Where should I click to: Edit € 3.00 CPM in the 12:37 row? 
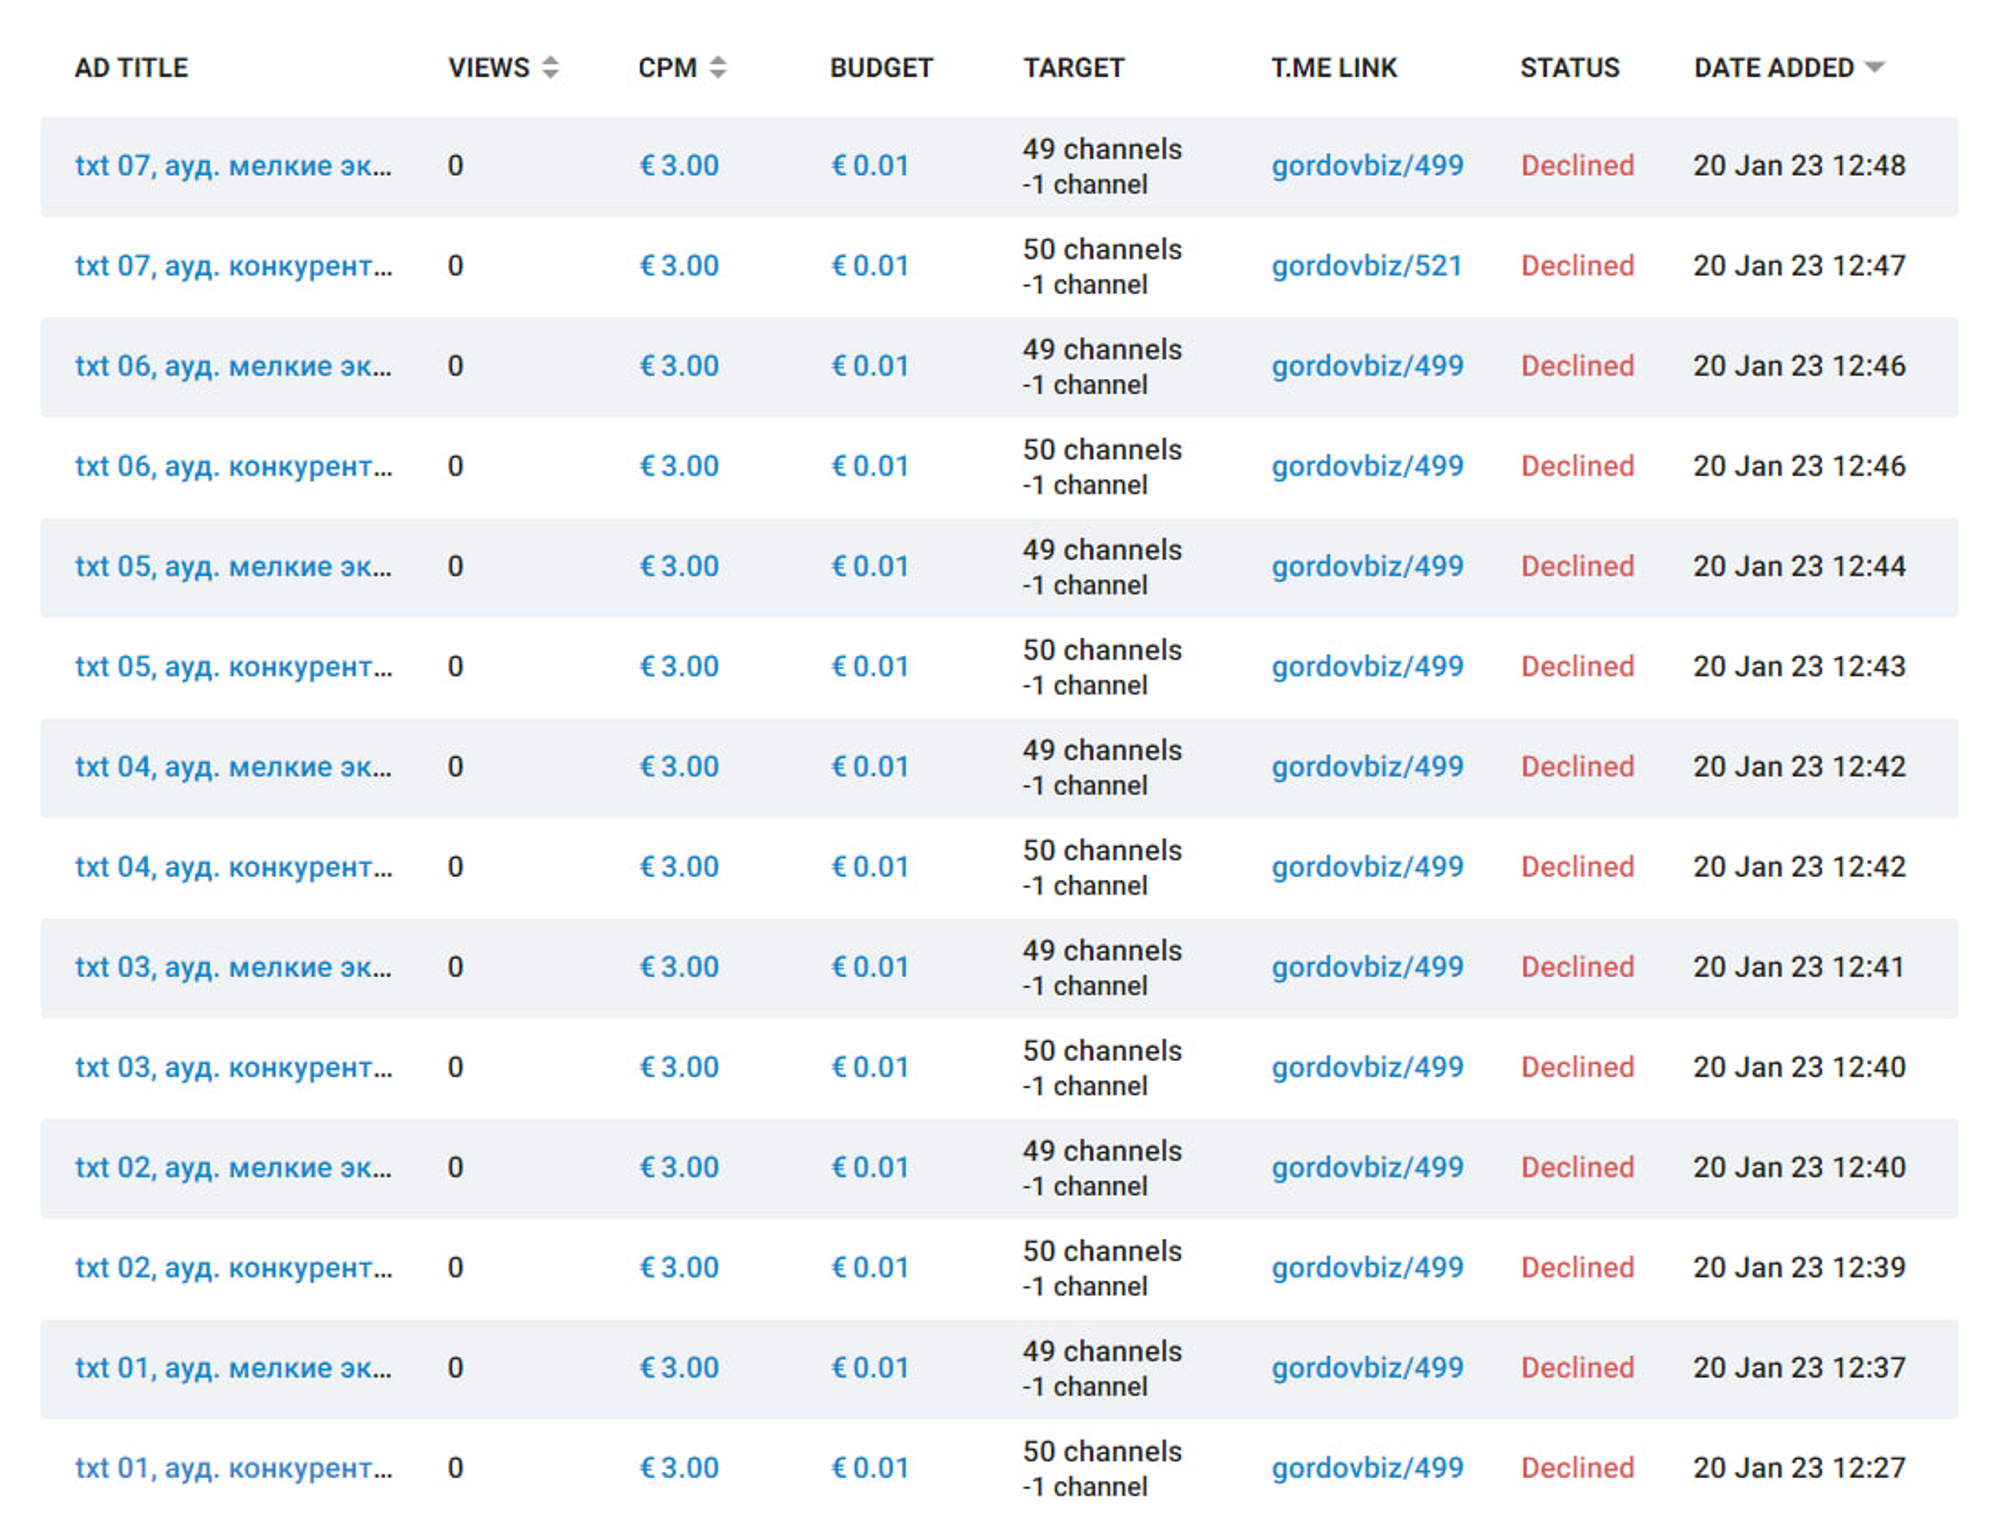(679, 1367)
